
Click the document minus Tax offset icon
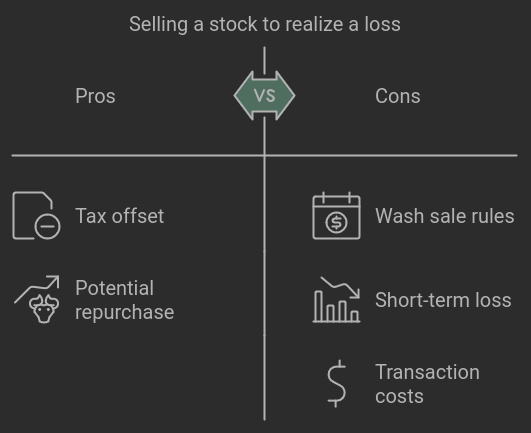[36, 216]
